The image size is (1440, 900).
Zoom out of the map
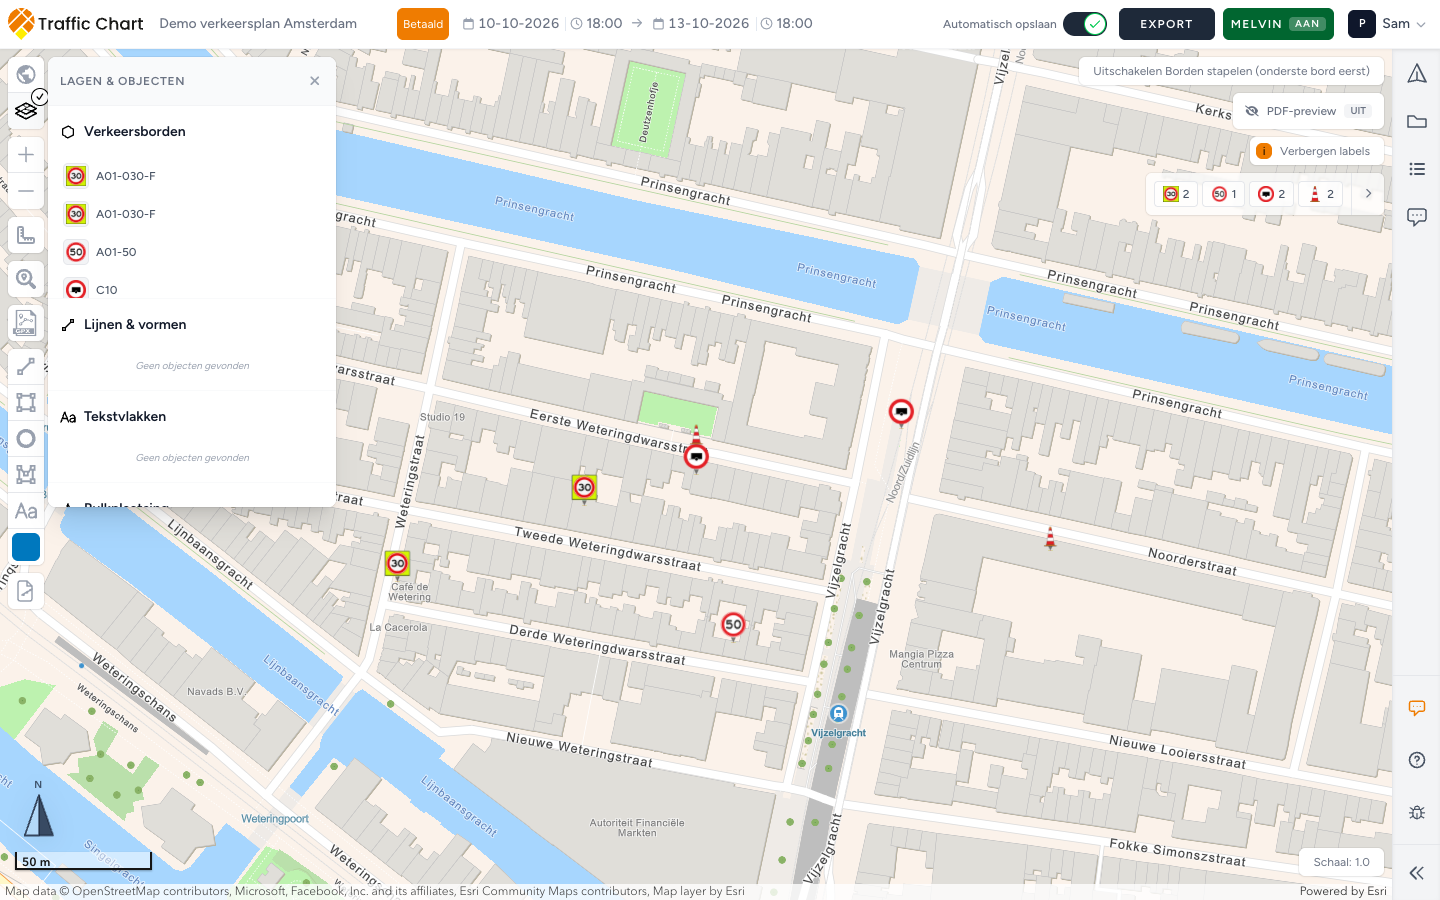click(x=26, y=191)
